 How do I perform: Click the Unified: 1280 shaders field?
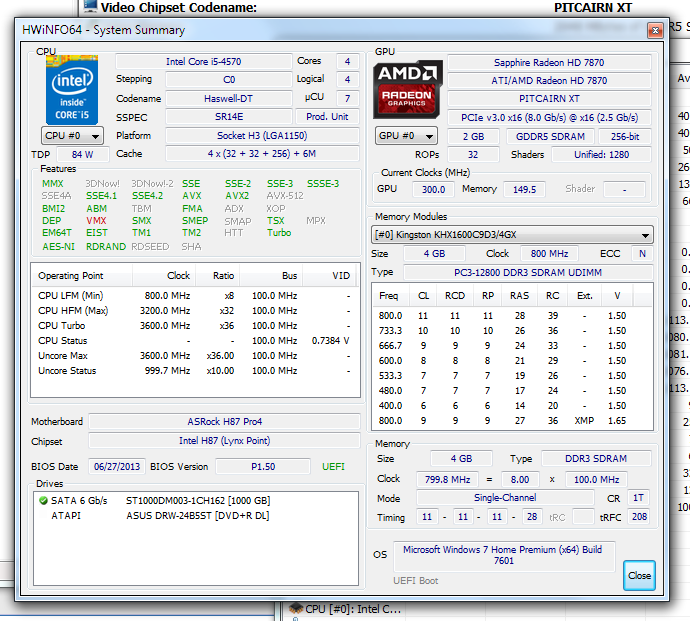[x=601, y=155]
